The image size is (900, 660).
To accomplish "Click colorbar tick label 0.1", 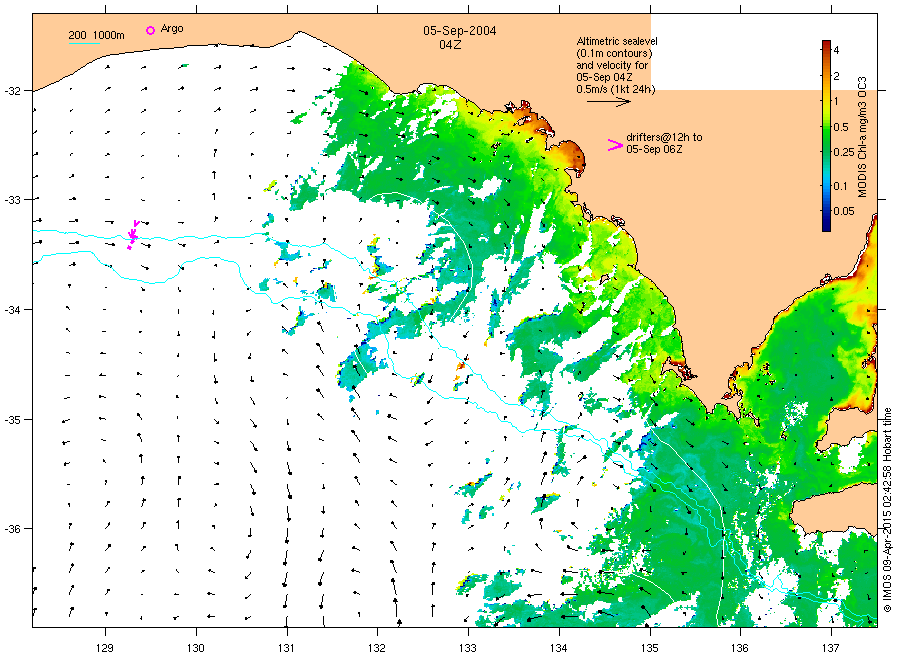I will click(x=840, y=186).
